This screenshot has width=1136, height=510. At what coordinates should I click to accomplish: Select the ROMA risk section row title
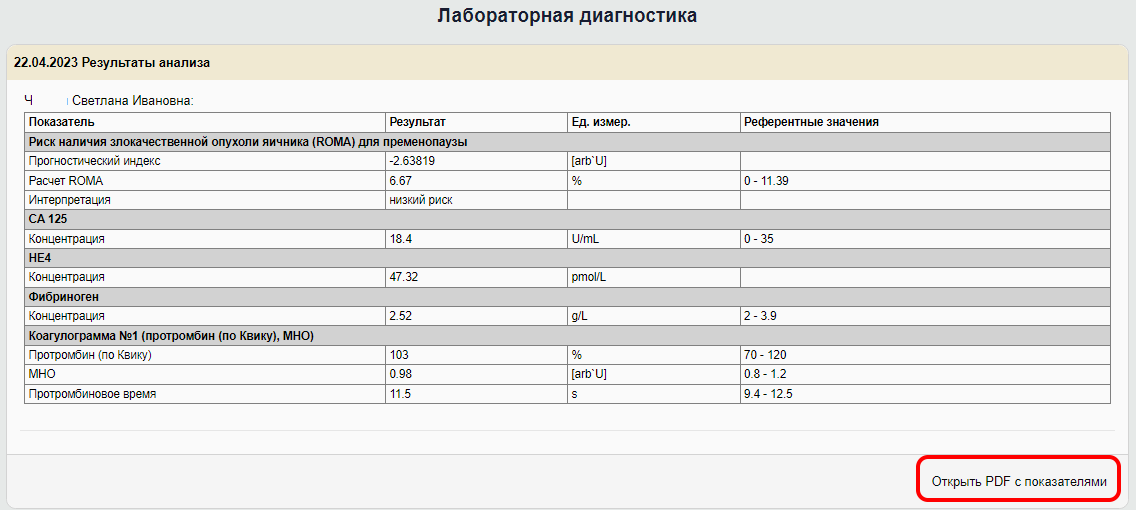pos(248,142)
